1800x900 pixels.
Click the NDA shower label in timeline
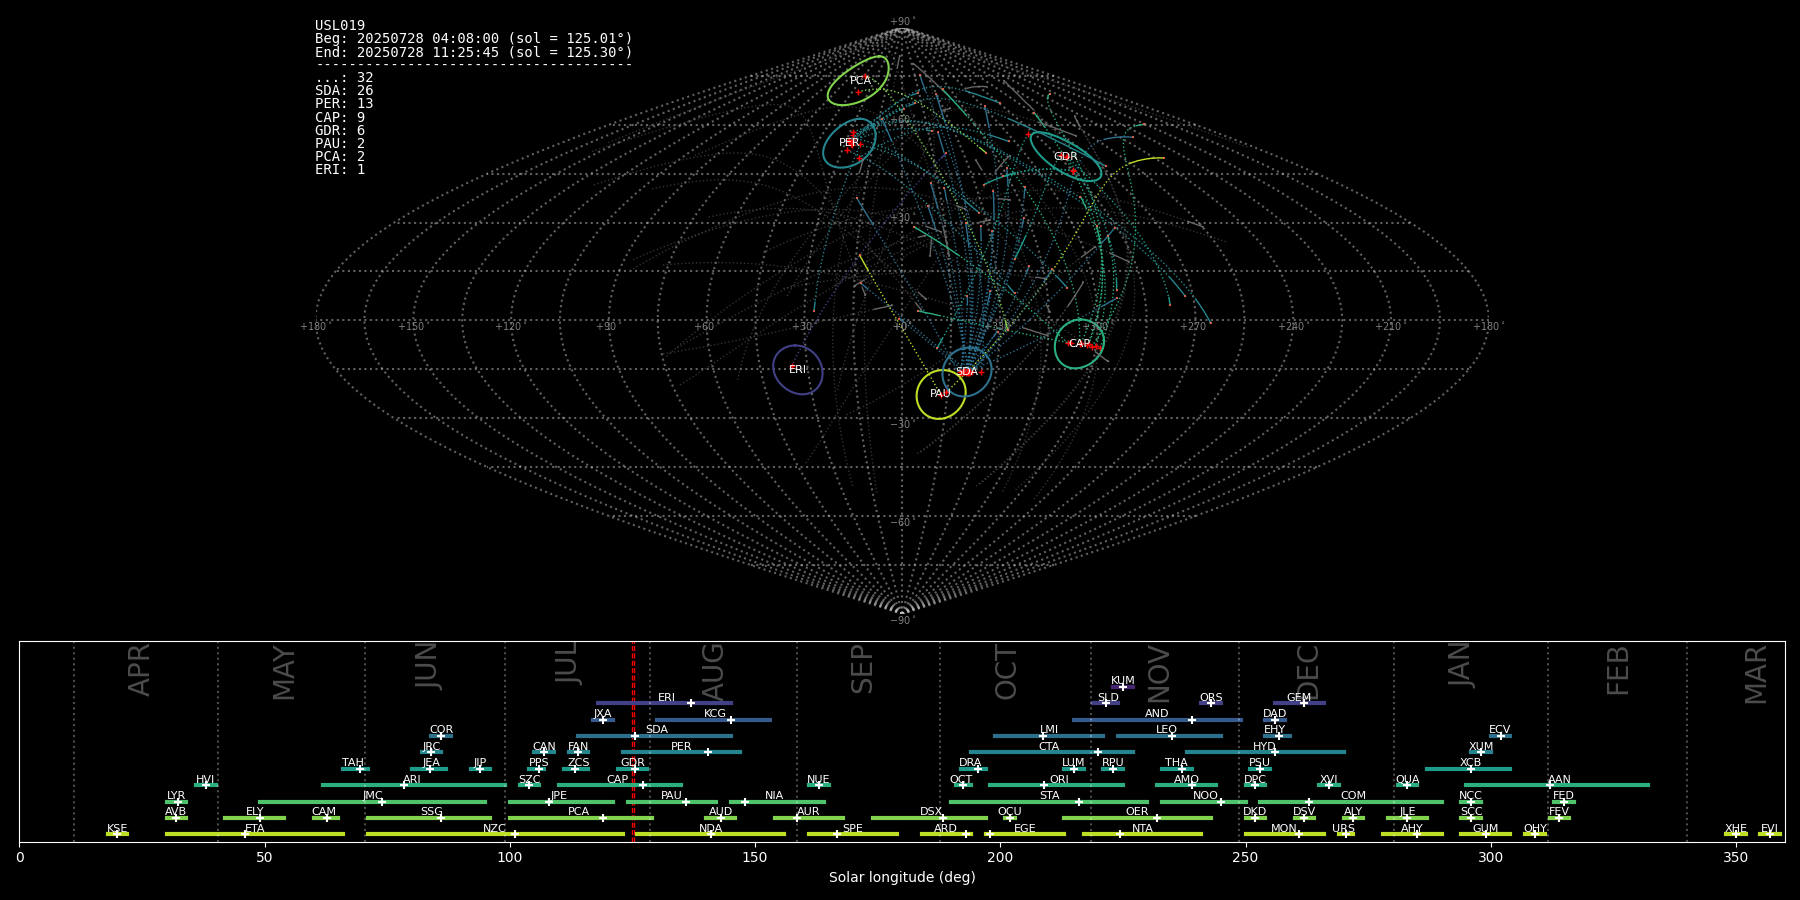point(711,829)
